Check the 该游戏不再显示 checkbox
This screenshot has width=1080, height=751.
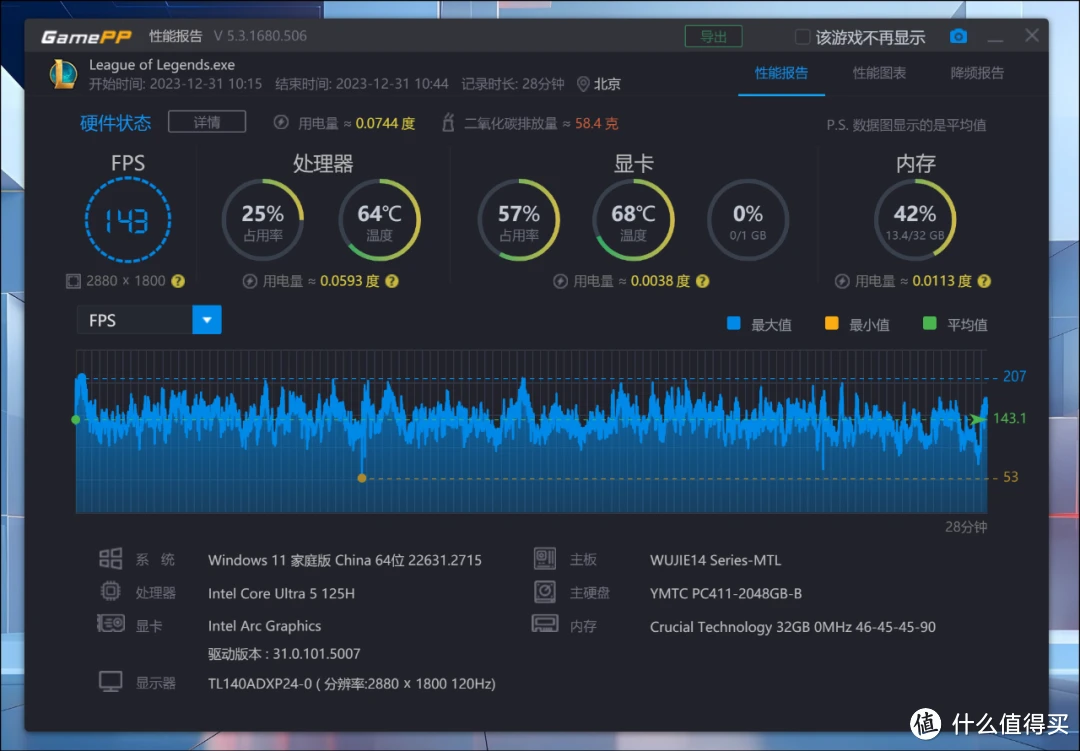point(802,37)
